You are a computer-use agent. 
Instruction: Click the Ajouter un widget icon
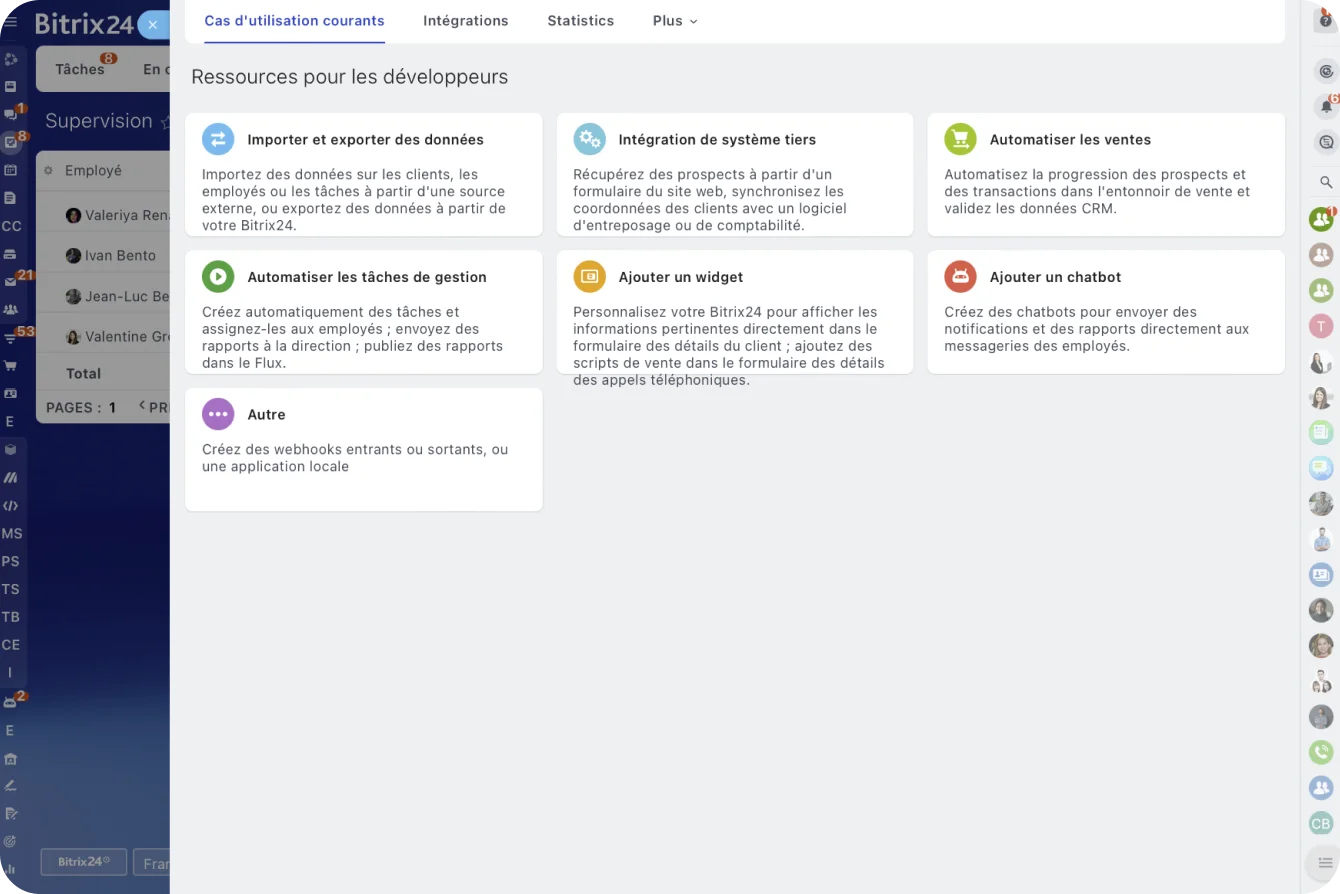(x=589, y=276)
